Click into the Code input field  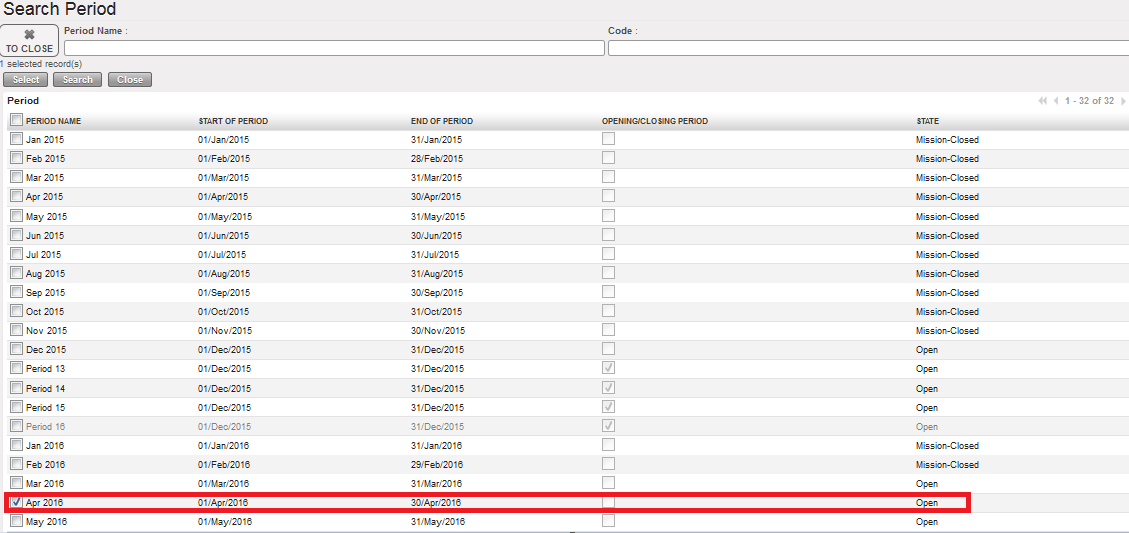pos(868,48)
